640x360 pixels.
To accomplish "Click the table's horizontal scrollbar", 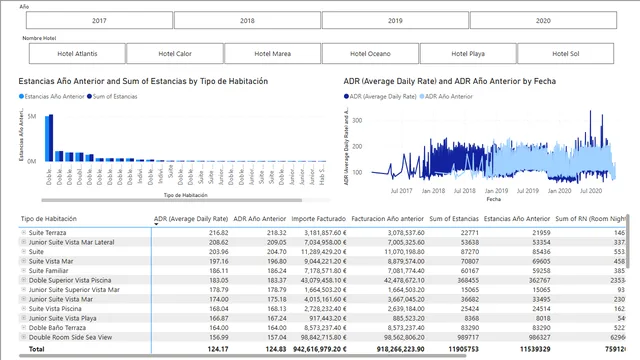I will pyautogui.click(x=242, y=356).
